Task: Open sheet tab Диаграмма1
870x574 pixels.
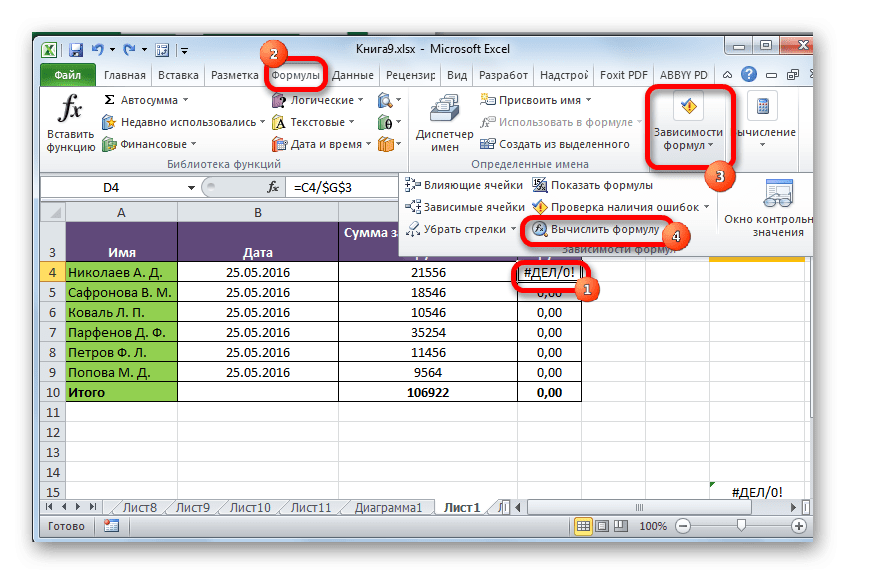Action: click(388, 507)
